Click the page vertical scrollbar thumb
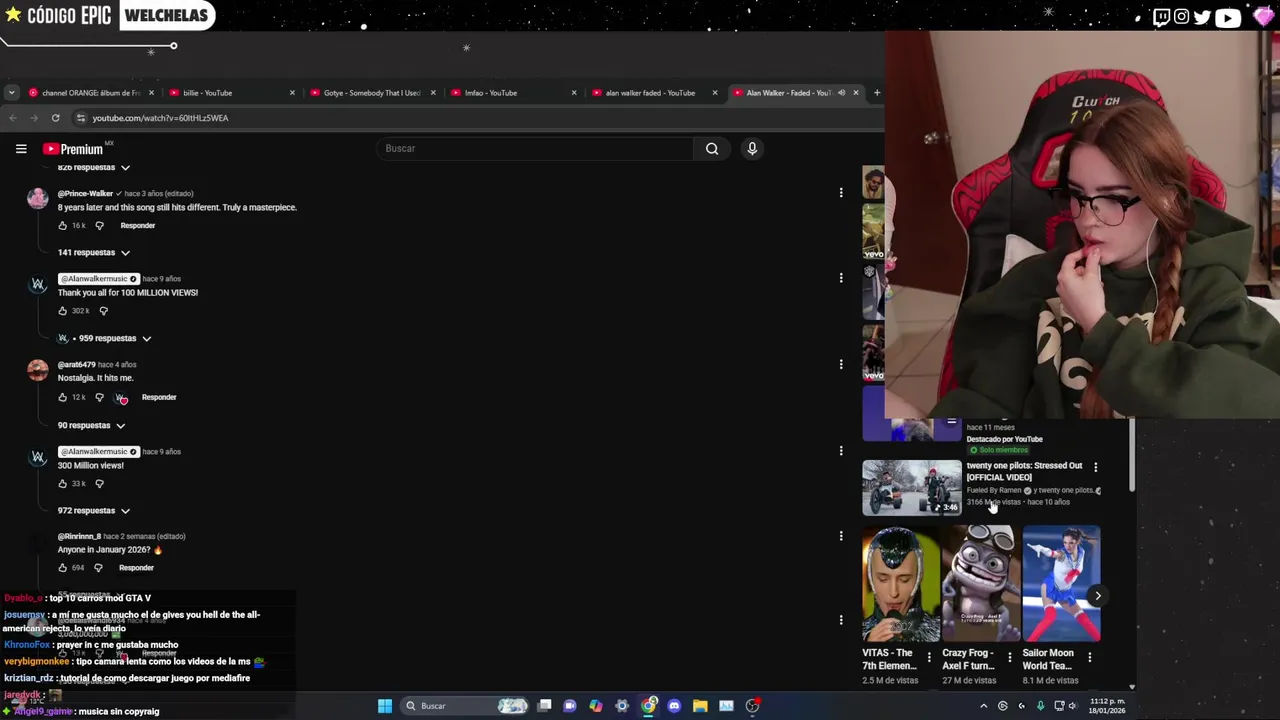 (1132, 455)
